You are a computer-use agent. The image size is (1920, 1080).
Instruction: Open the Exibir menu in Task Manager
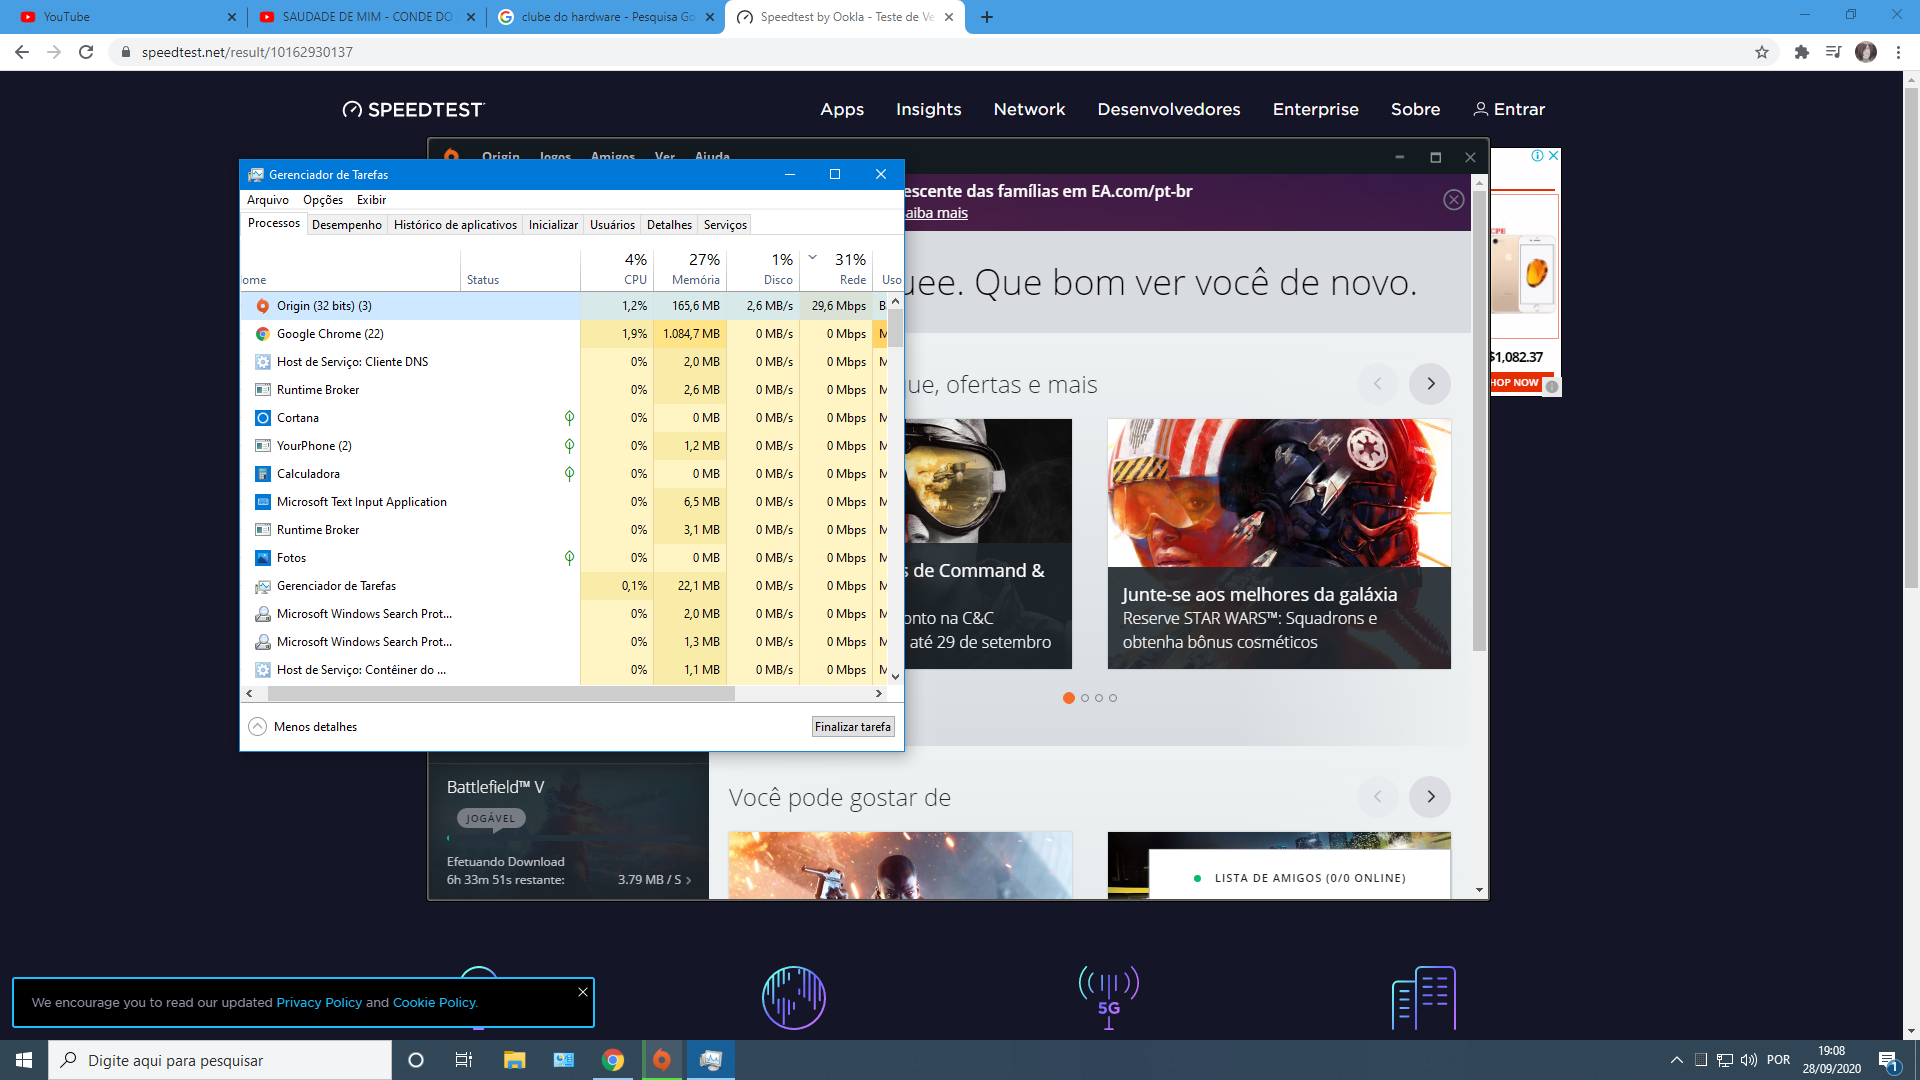coord(371,200)
